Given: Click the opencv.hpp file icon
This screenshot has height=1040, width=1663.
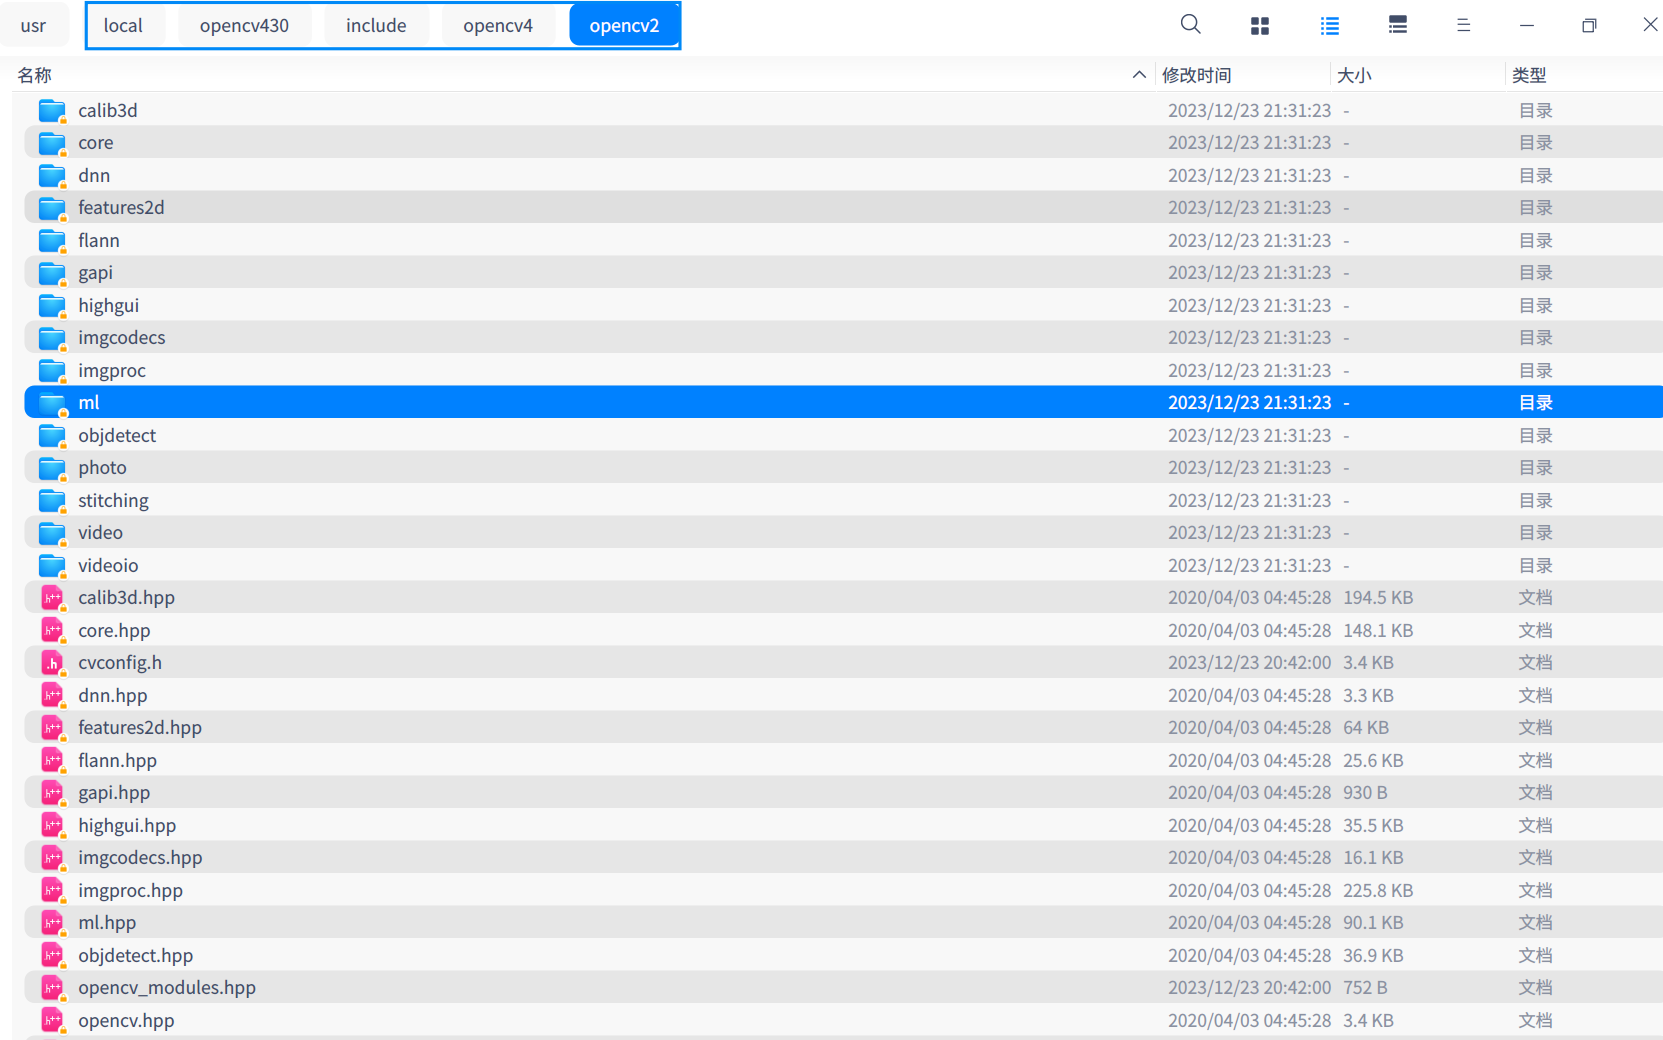Looking at the screenshot, I should (x=52, y=1021).
